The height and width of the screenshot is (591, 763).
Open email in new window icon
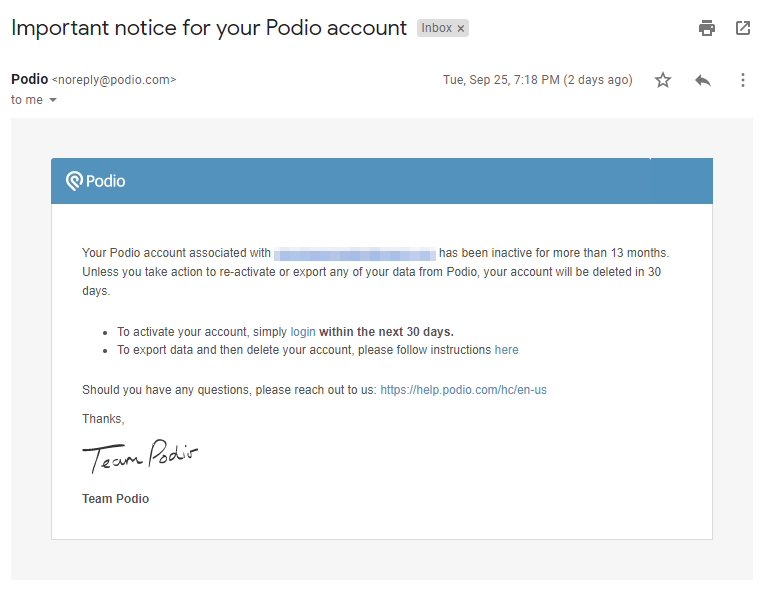tap(743, 28)
